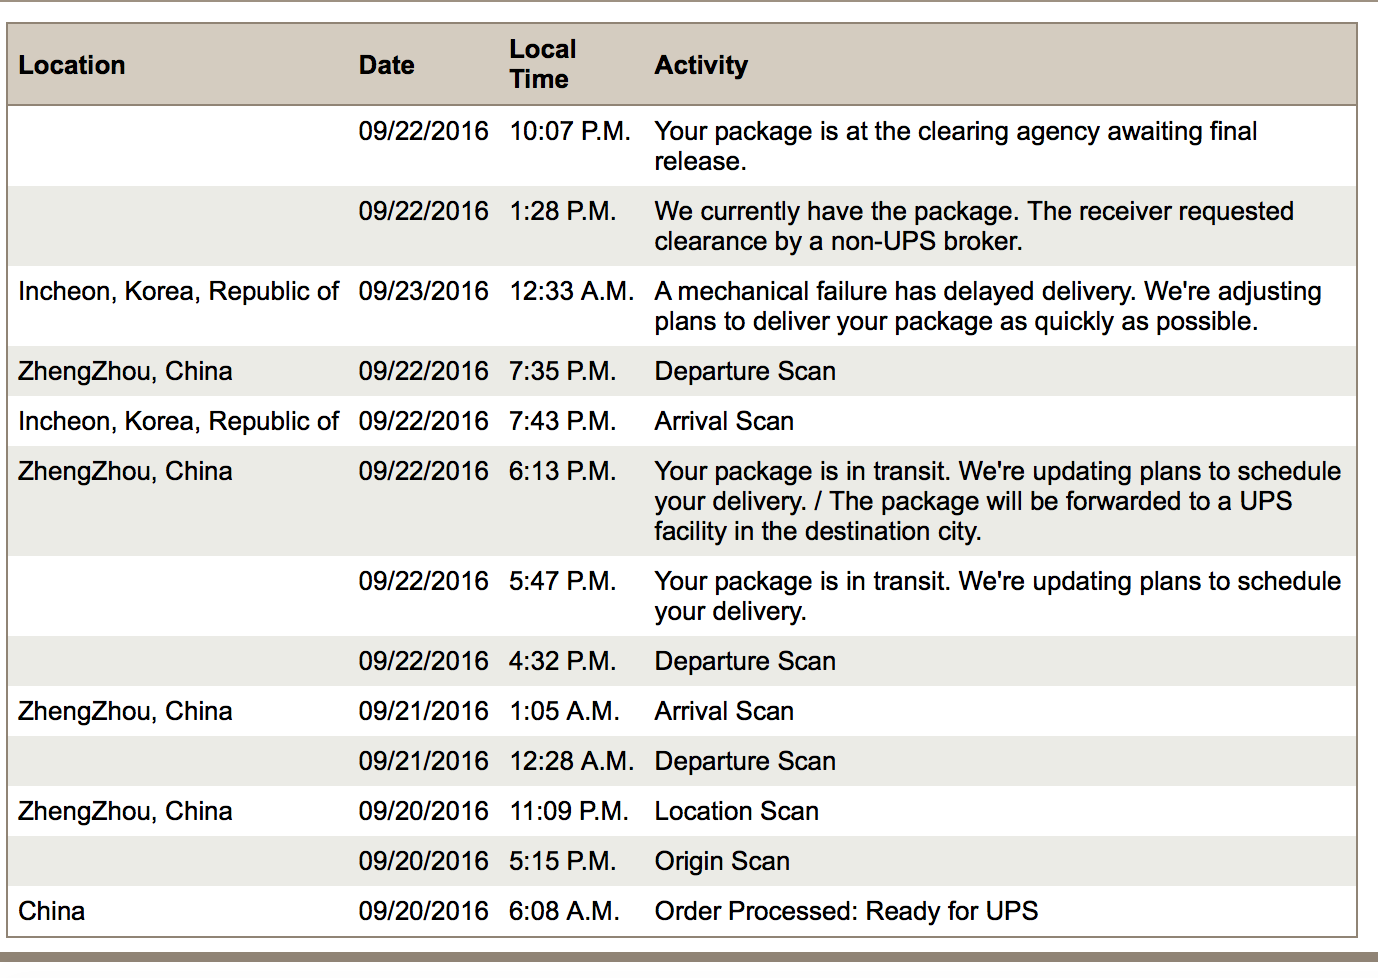Click the Location Scan activity text
1378x978 pixels.
(x=736, y=811)
